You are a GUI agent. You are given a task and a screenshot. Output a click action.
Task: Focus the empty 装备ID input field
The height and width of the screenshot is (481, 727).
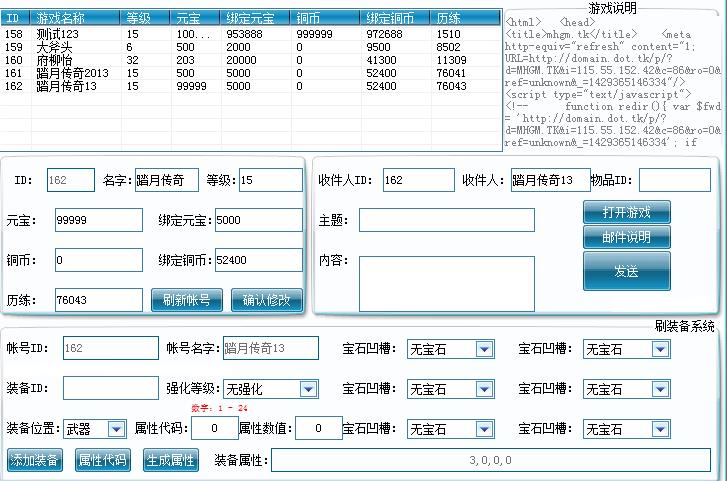[111, 388]
